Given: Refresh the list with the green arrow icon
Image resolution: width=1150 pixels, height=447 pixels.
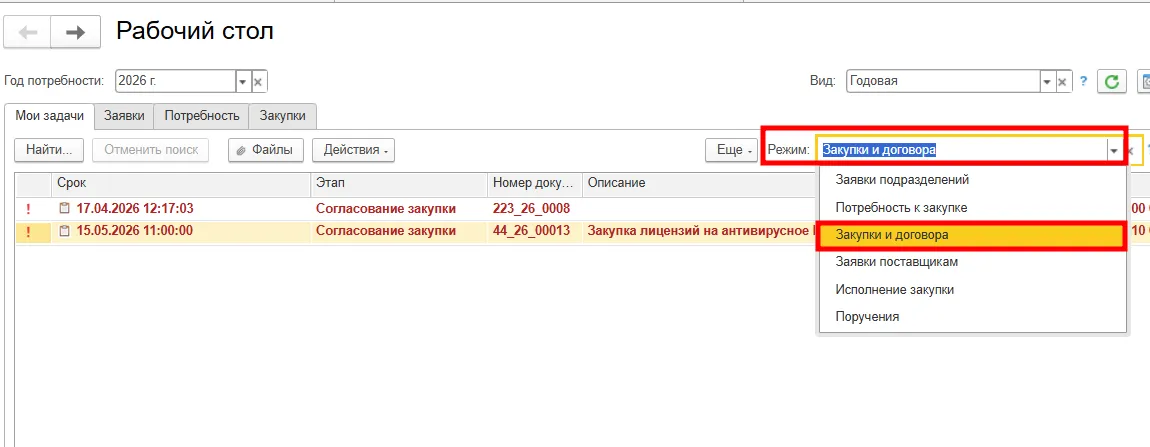Looking at the screenshot, I should (1111, 81).
